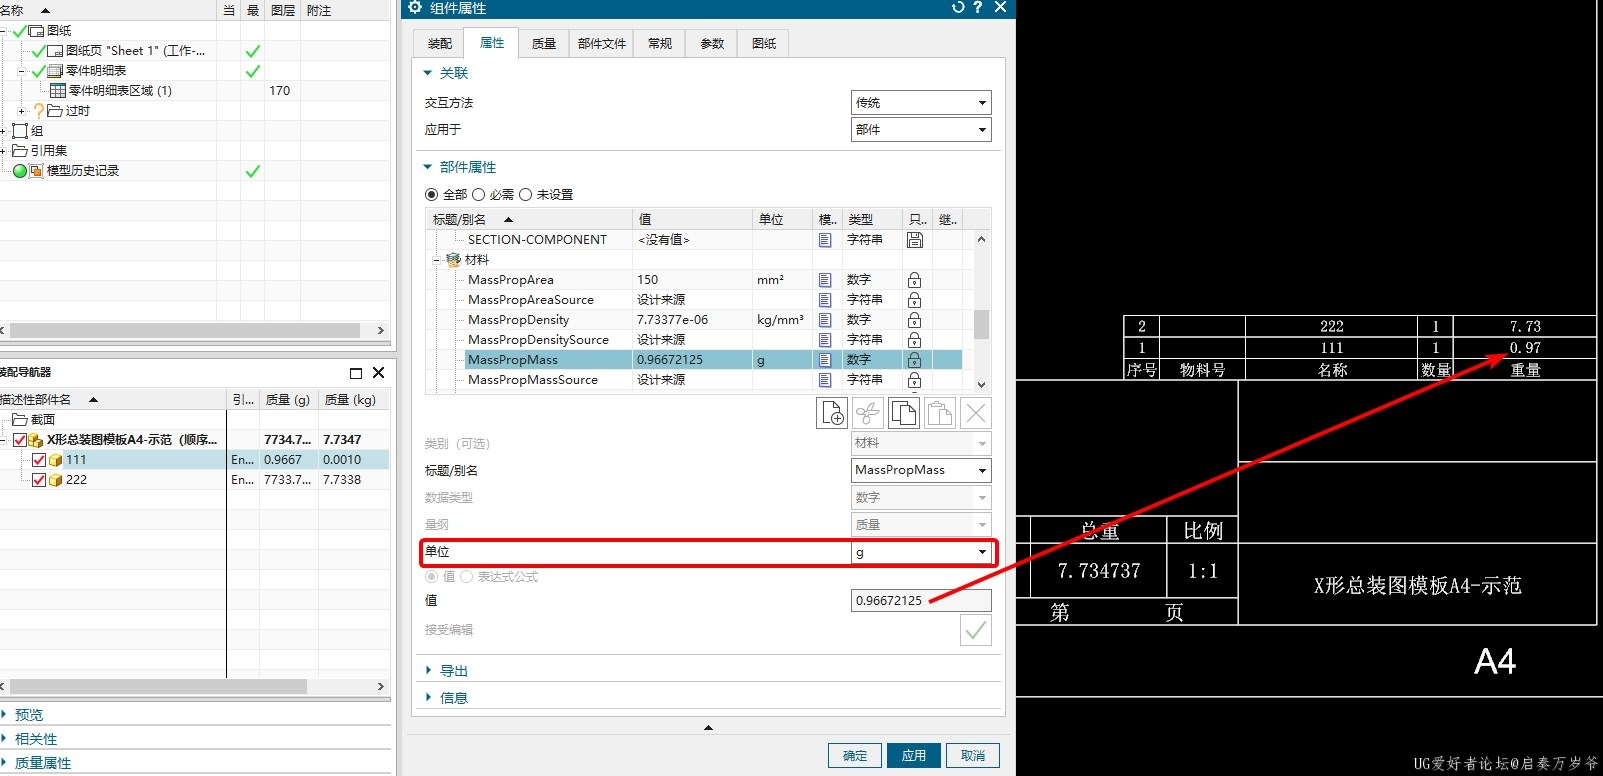The width and height of the screenshot is (1603, 776).
Task: Click the help question mark in title bar
Action: pyautogui.click(x=978, y=8)
